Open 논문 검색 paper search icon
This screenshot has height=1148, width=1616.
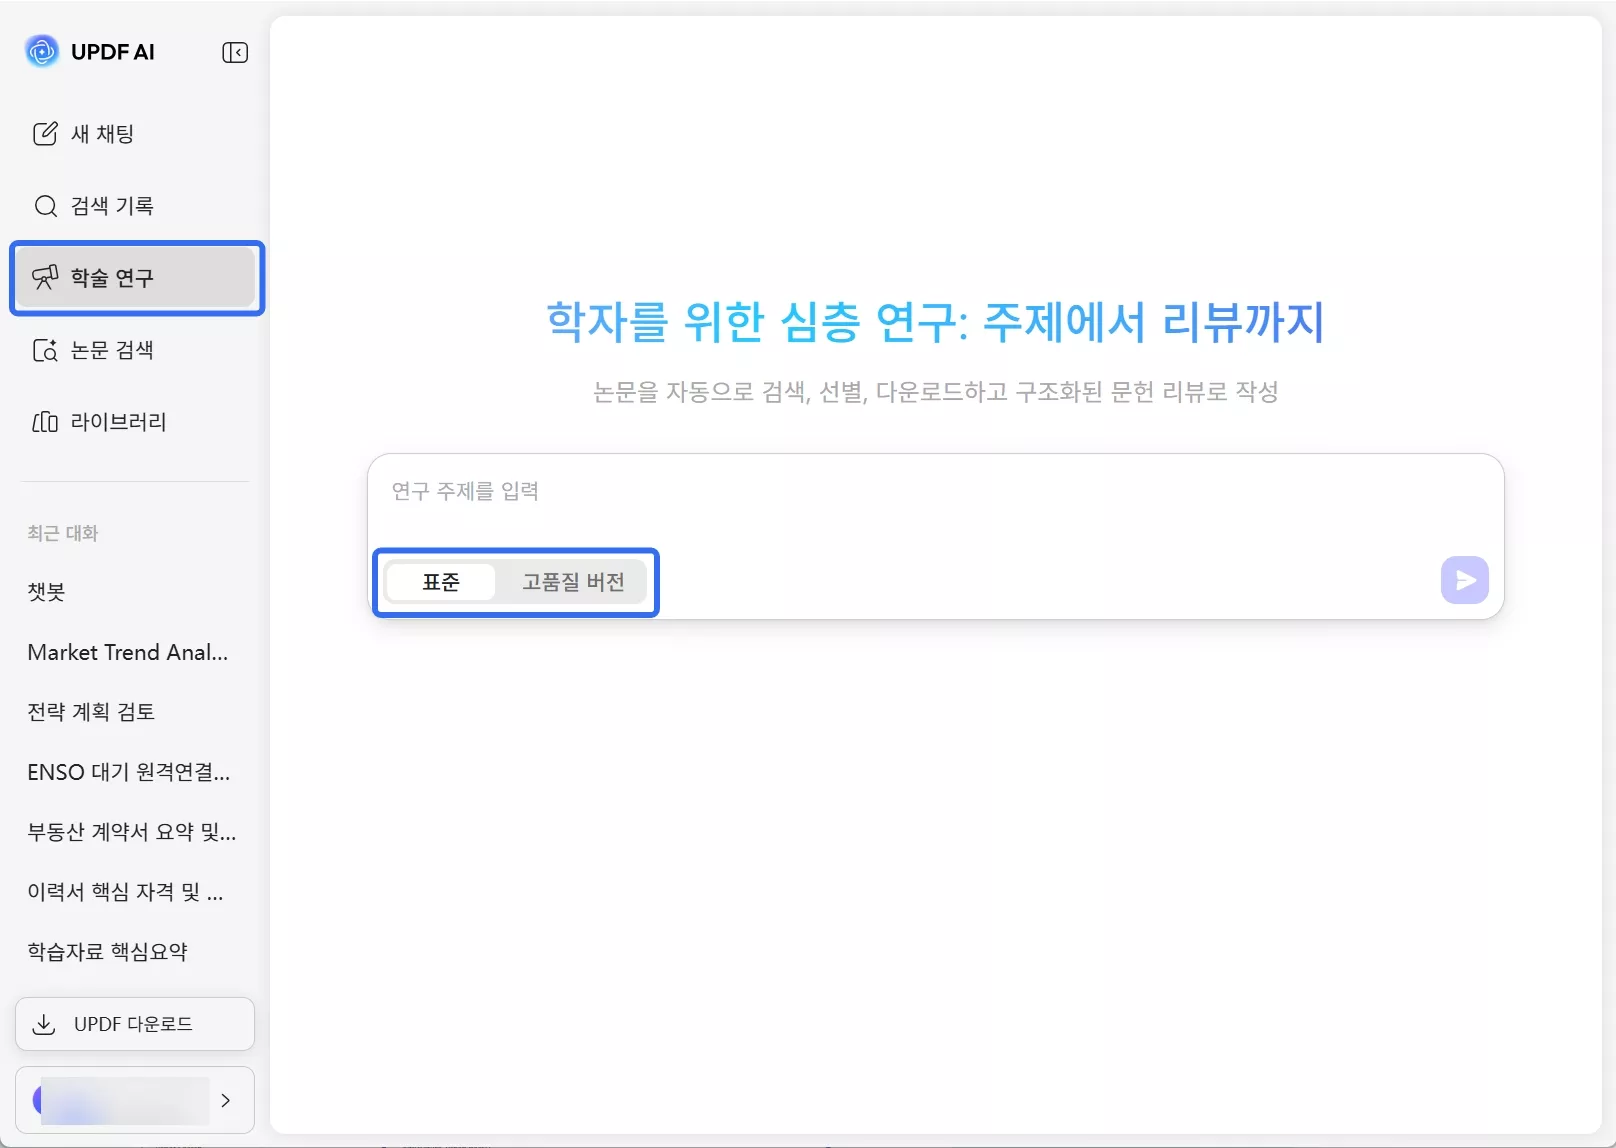45,350
